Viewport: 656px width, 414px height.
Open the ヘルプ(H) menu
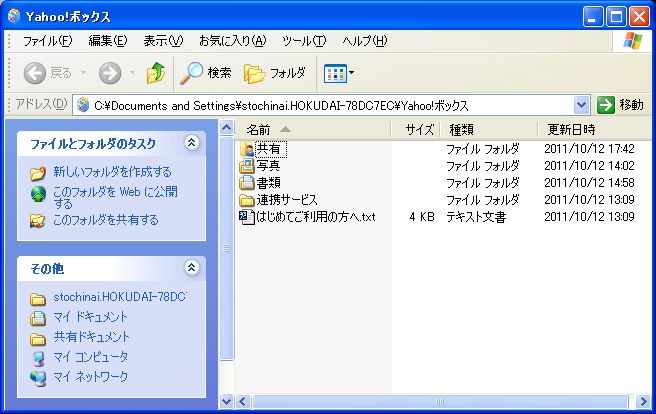click(364, 41)
